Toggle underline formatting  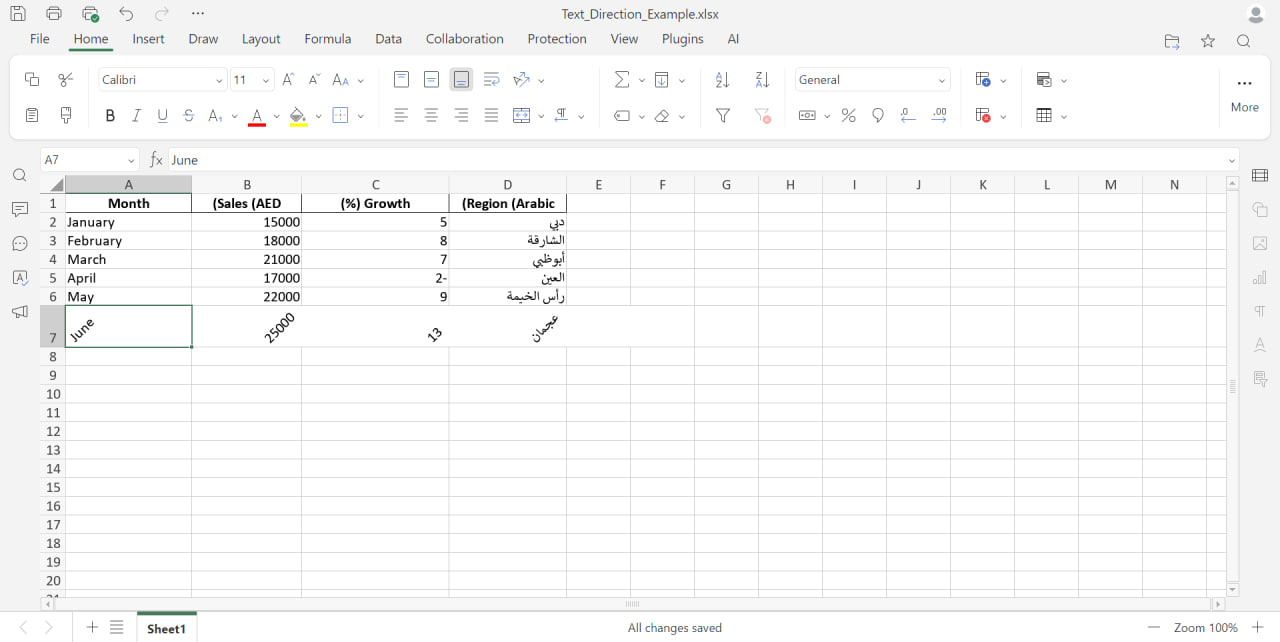coord(162,115)
